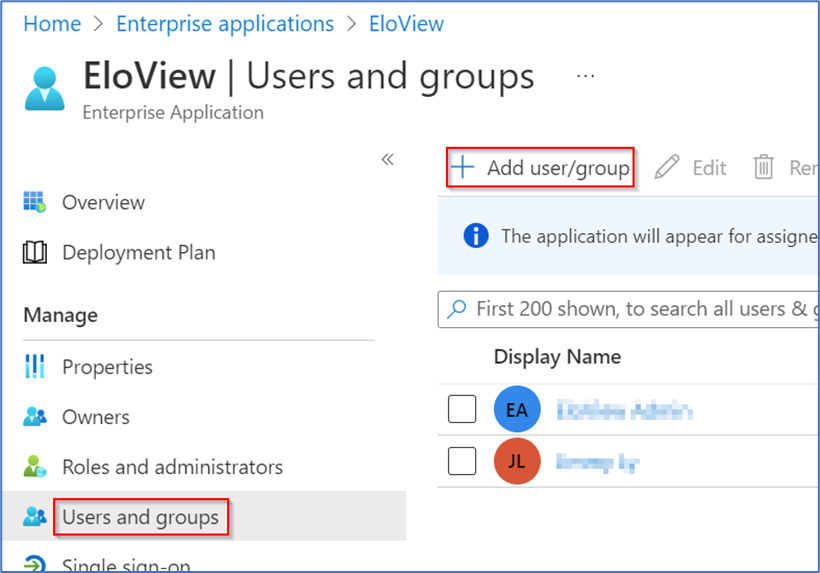Click the application will appear notice text
Screen dimensions: 820x573
660,236
